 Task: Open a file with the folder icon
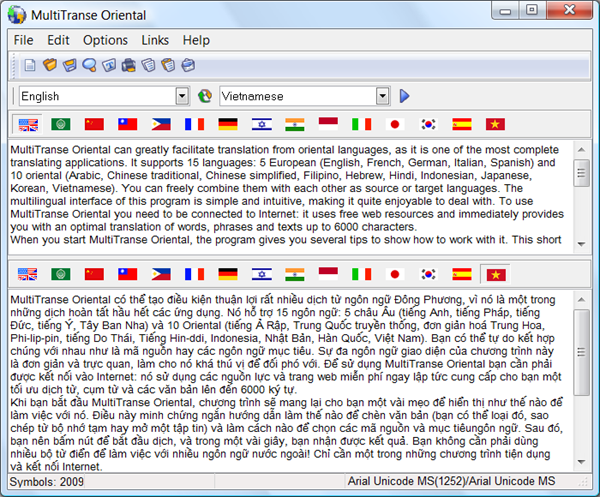pyautogui.click(x=50, y=65)
